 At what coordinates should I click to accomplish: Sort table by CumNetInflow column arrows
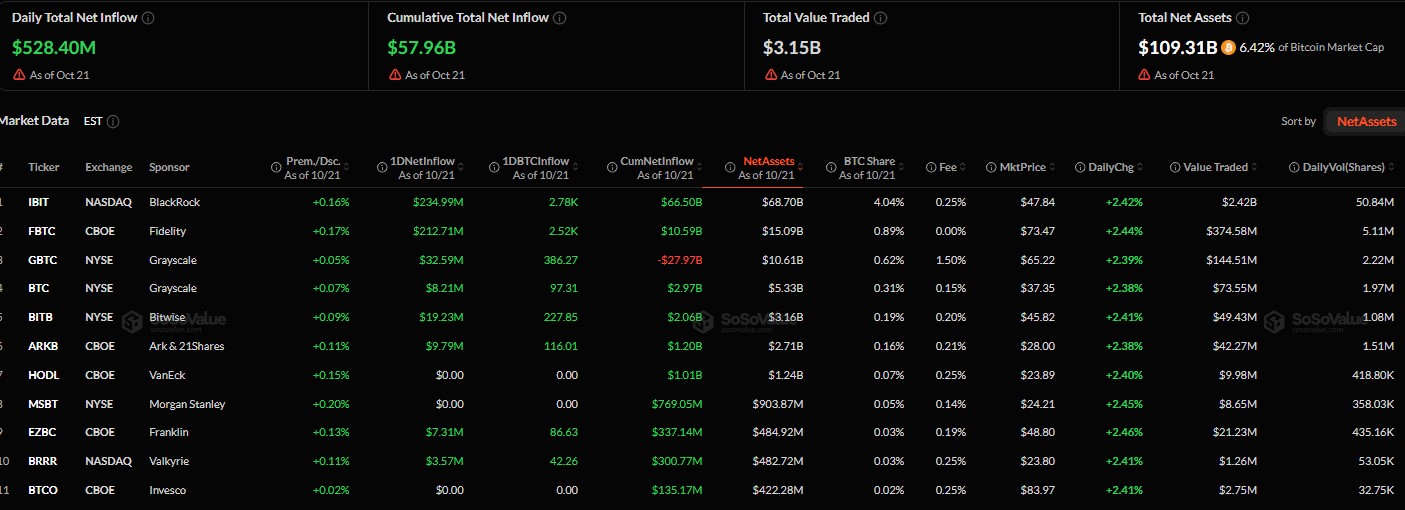point(698,167)
